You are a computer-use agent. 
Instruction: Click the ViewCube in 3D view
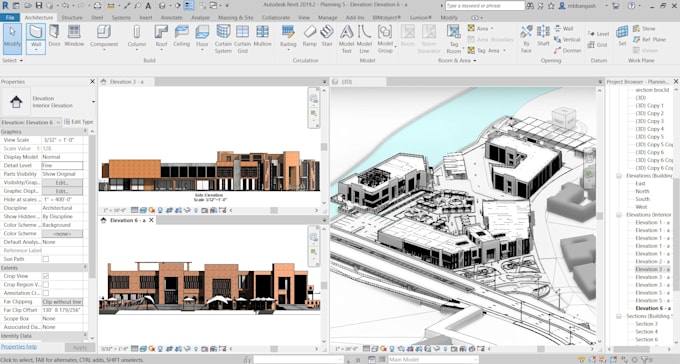(x=564, y=118)
